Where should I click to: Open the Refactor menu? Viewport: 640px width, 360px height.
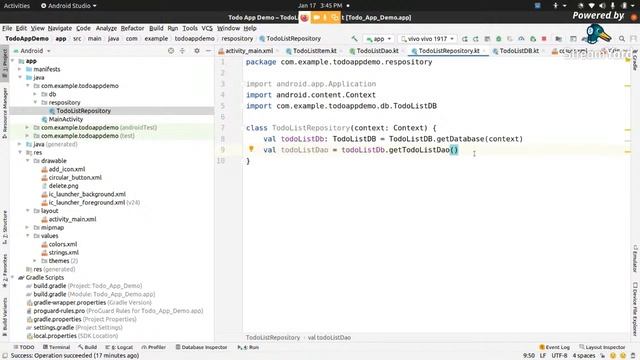coord(132,28)
